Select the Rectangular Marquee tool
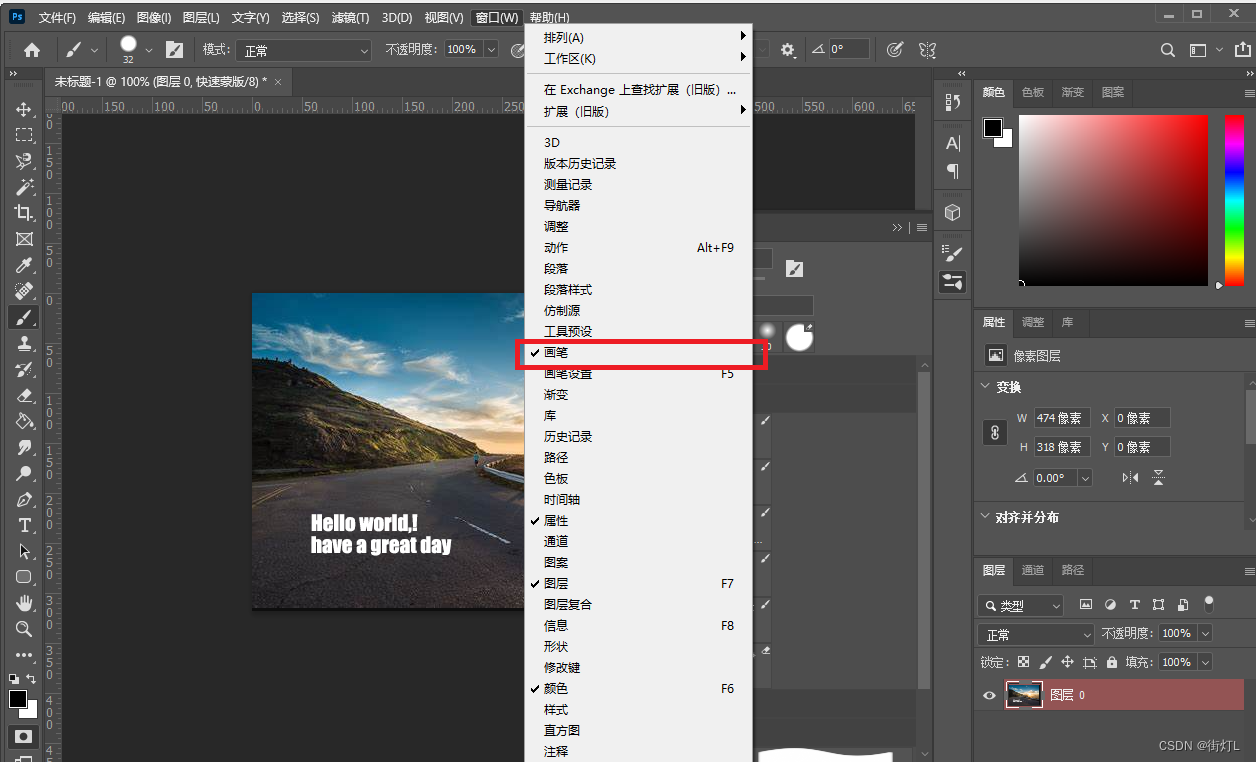Viewport: 1256px width, 762px height. 24,135
